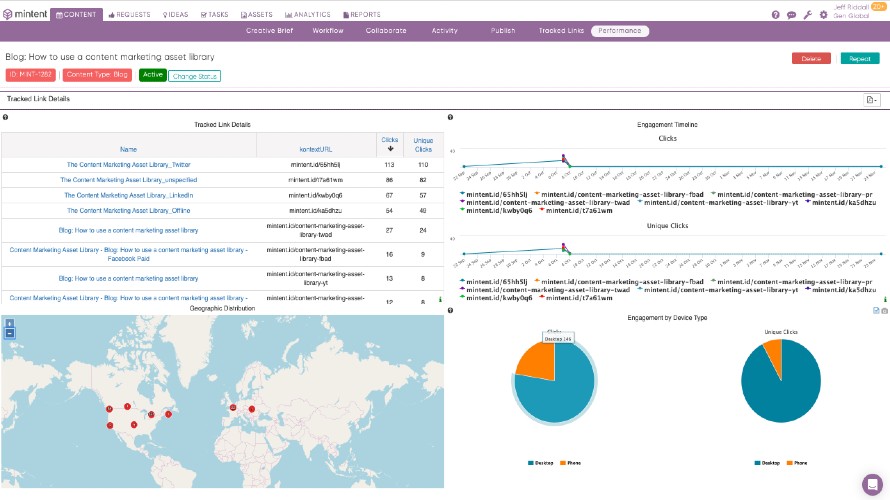Zoom in on the geographic map
Image resolution: width=890 pixels, height=500 pixels.
10,323
